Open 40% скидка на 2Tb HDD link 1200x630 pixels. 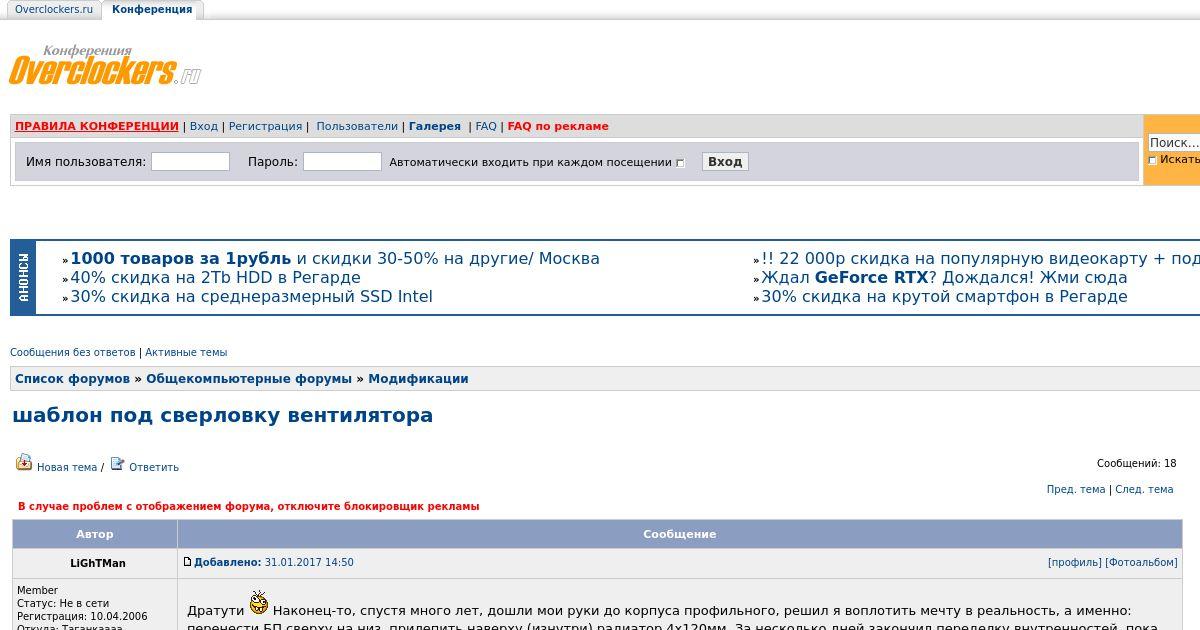(x=215, y=277)
